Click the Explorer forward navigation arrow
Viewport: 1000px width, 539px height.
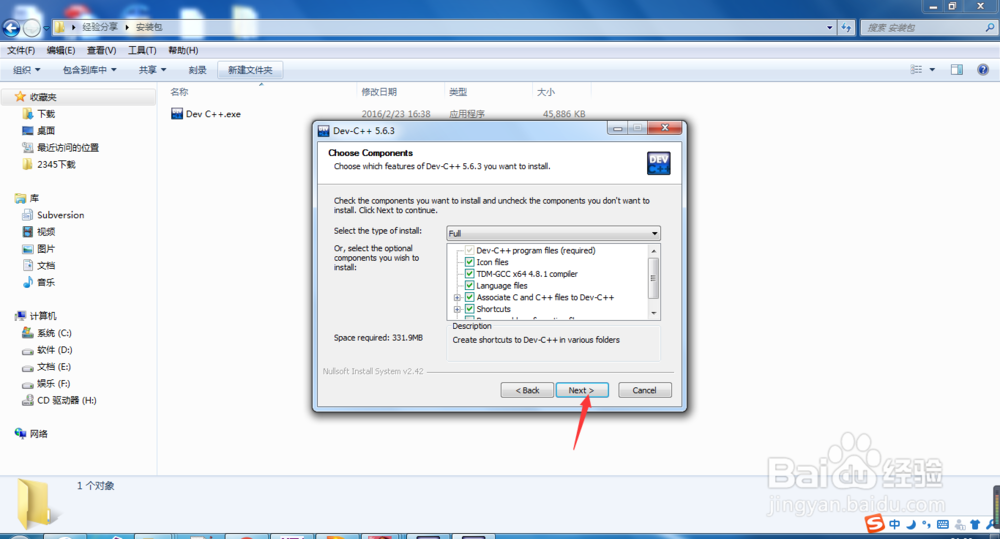pos(31,27)
